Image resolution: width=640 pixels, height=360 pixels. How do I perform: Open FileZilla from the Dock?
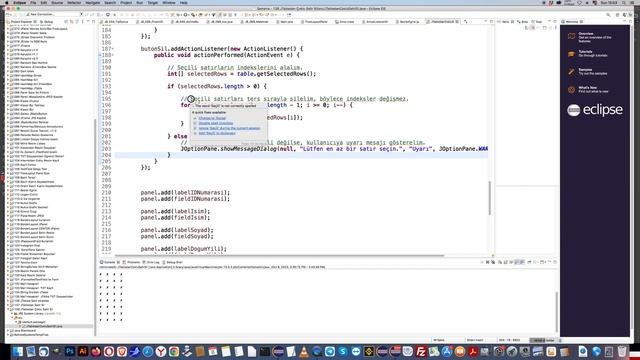(x=421, y=351)
